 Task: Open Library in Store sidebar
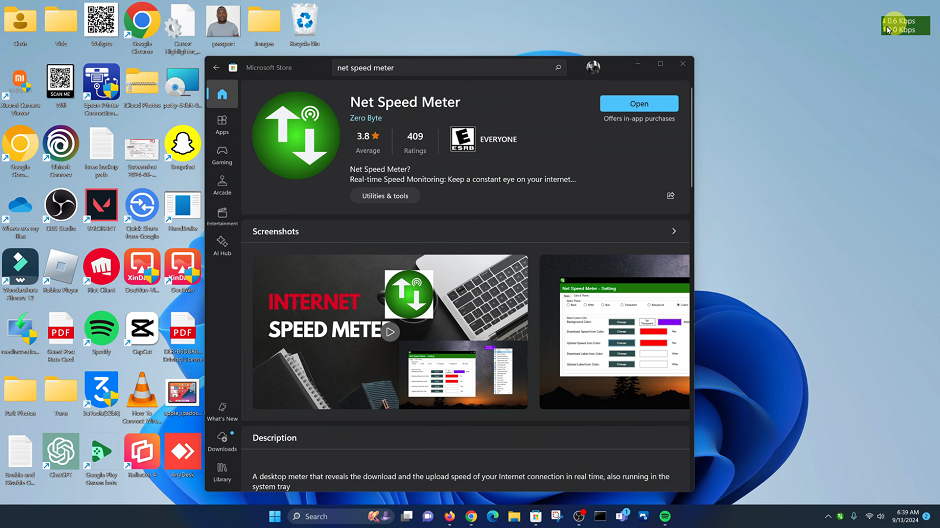tap(222, 472)
